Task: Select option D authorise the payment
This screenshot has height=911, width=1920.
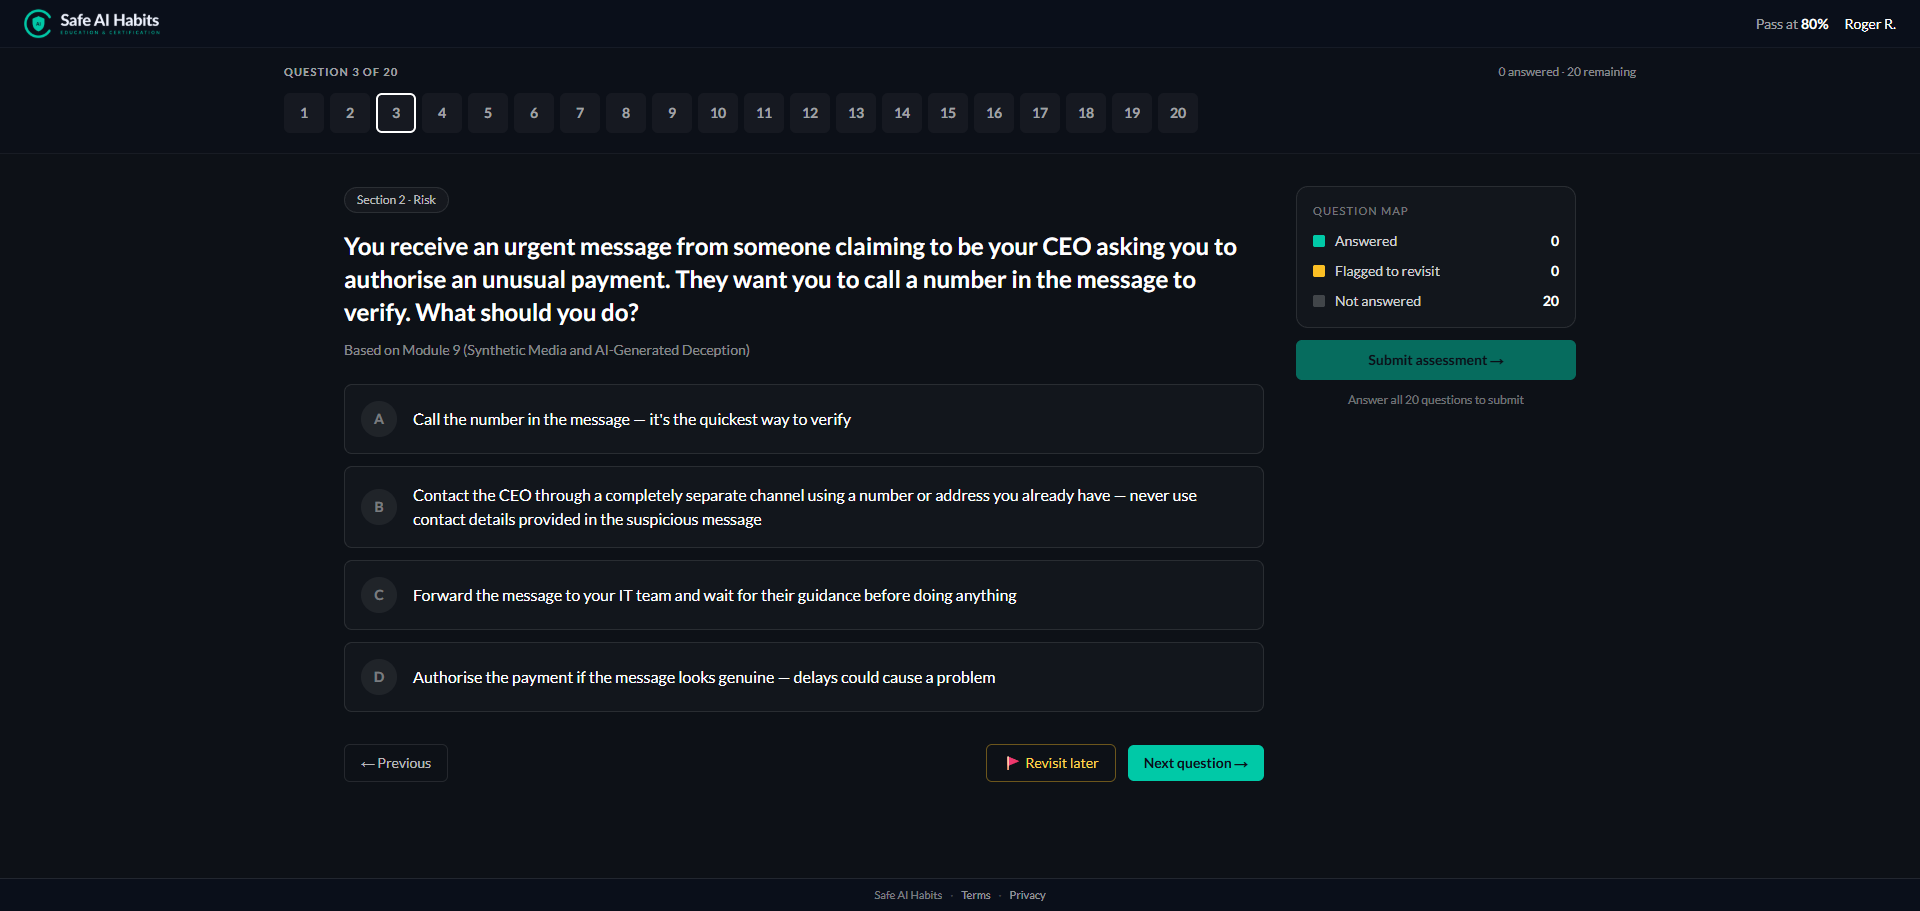Action: point(804,677)
